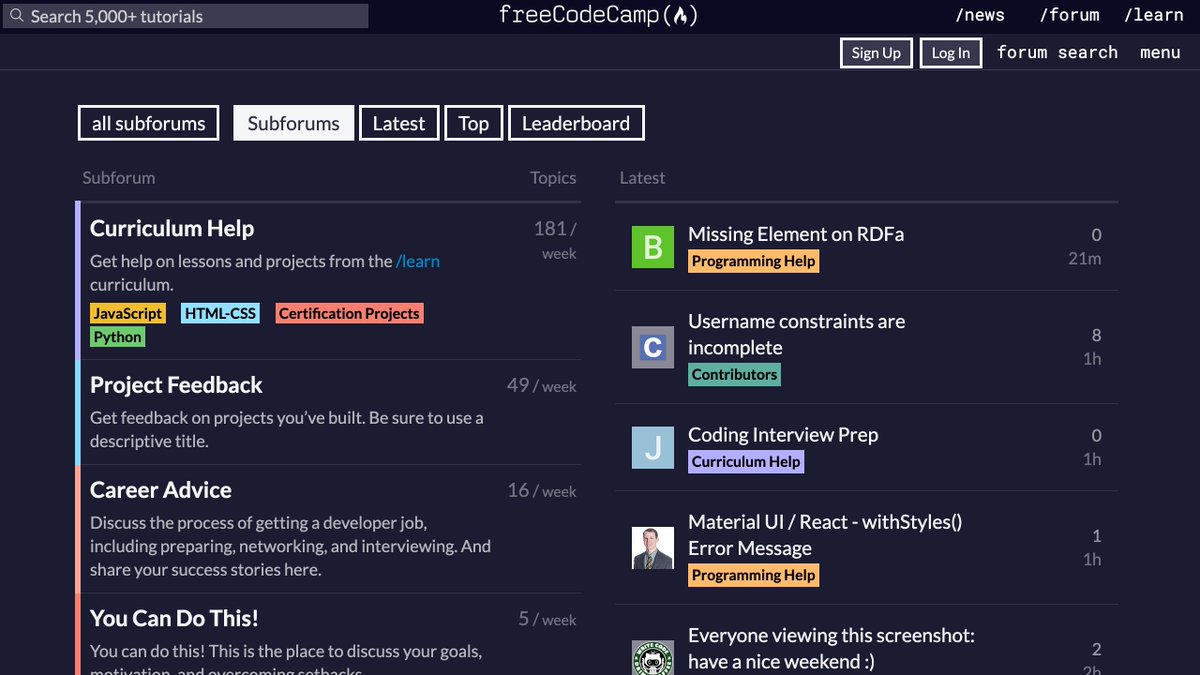Click the reply count 8 on Username constraints
The image size is (1200, 675).
click(1096, 335)
